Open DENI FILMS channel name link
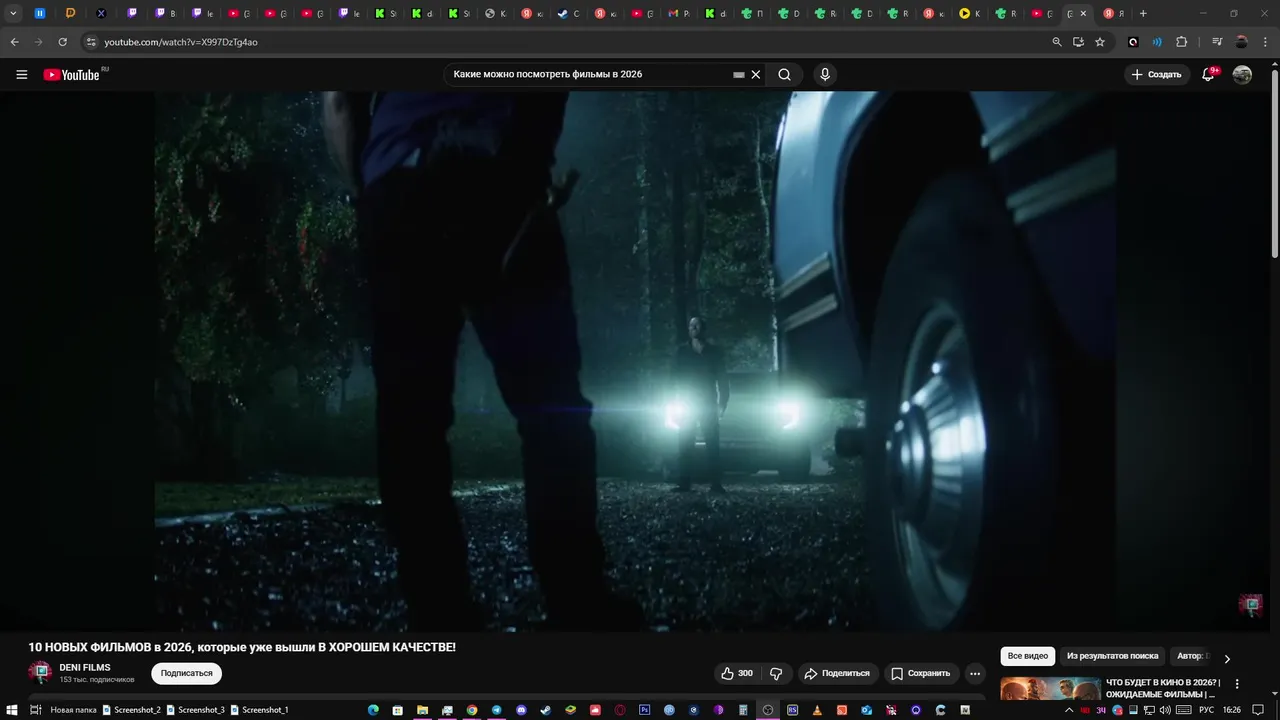This screenshot has height=720, width=1280. (x=85, y=667)
